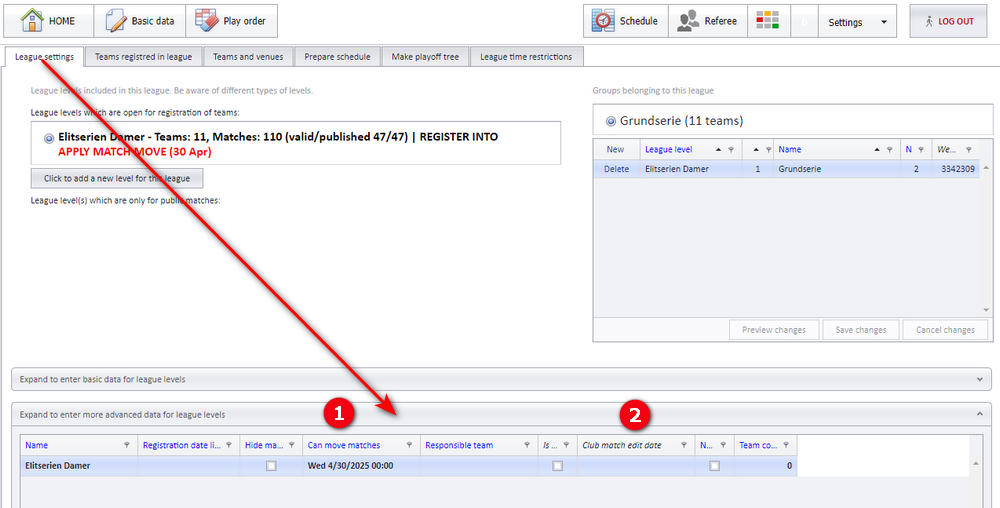Open the Referee section
This screenshot has height=508, width=1000.
pyautogui.click(x=708, y=21)
